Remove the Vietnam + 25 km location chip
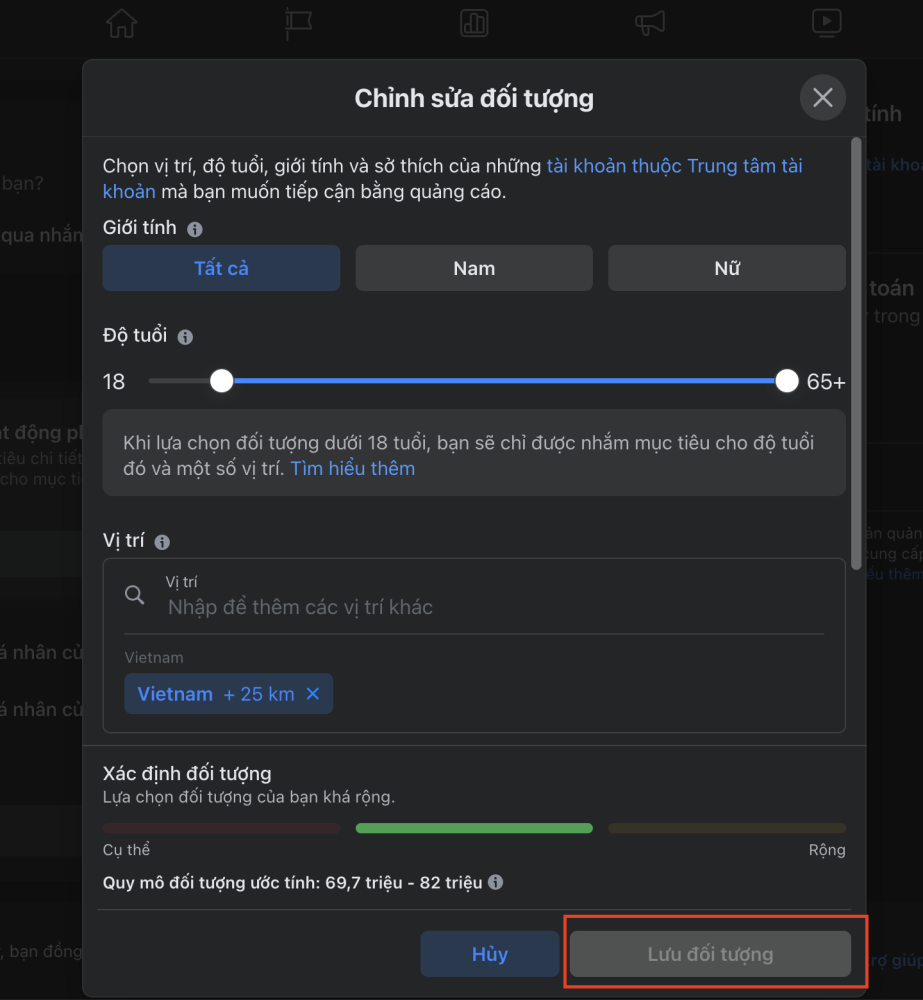Image resolution: width=923 pixels, height=1000 pixels. point(313,694)
